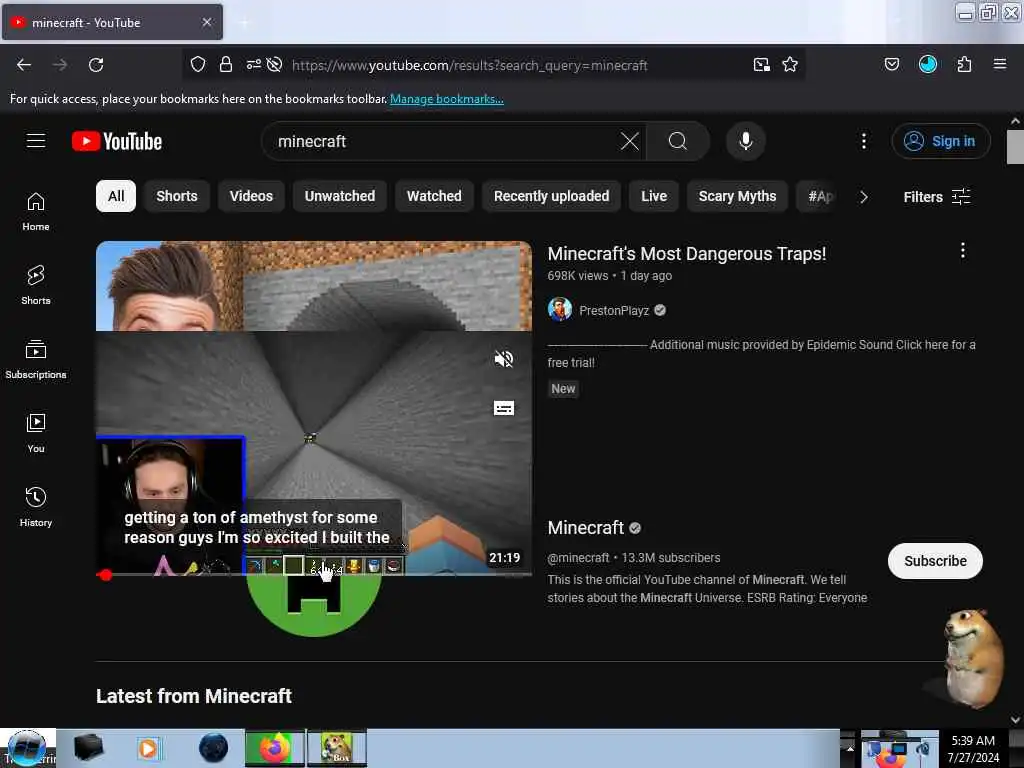Viewport: 1024px width, 768px height.
Task: Open the Firefox account avatar icon
Action: [x=927, y=64]
